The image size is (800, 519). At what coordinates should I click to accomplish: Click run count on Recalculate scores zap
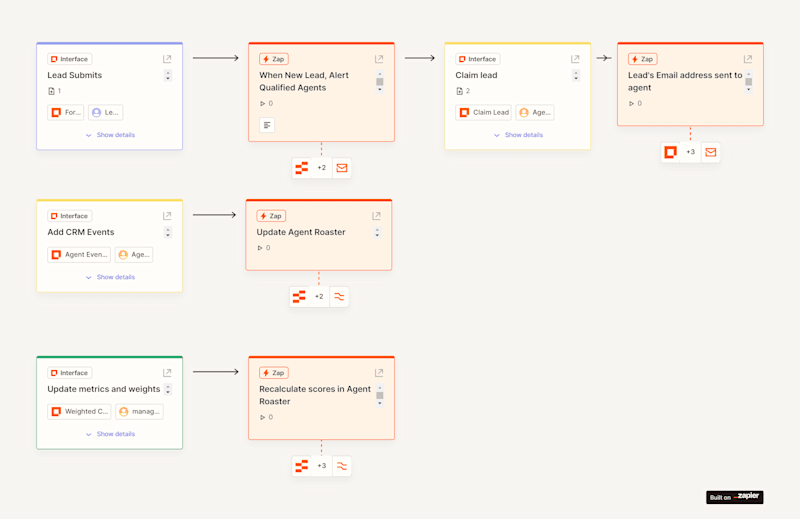coord(266,417)
